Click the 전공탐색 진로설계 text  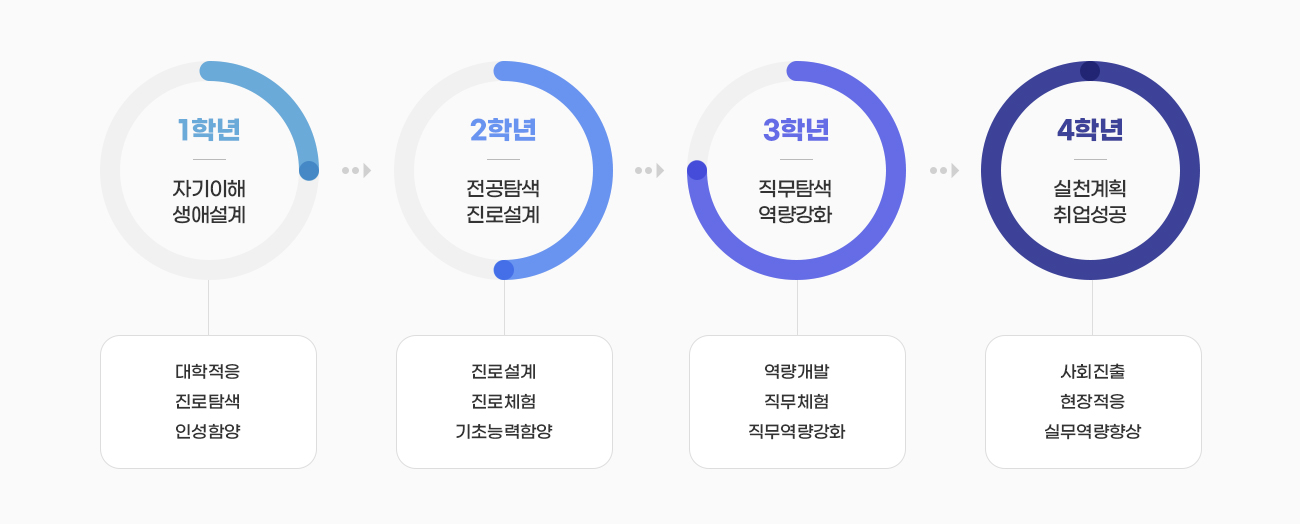(503, 201)
